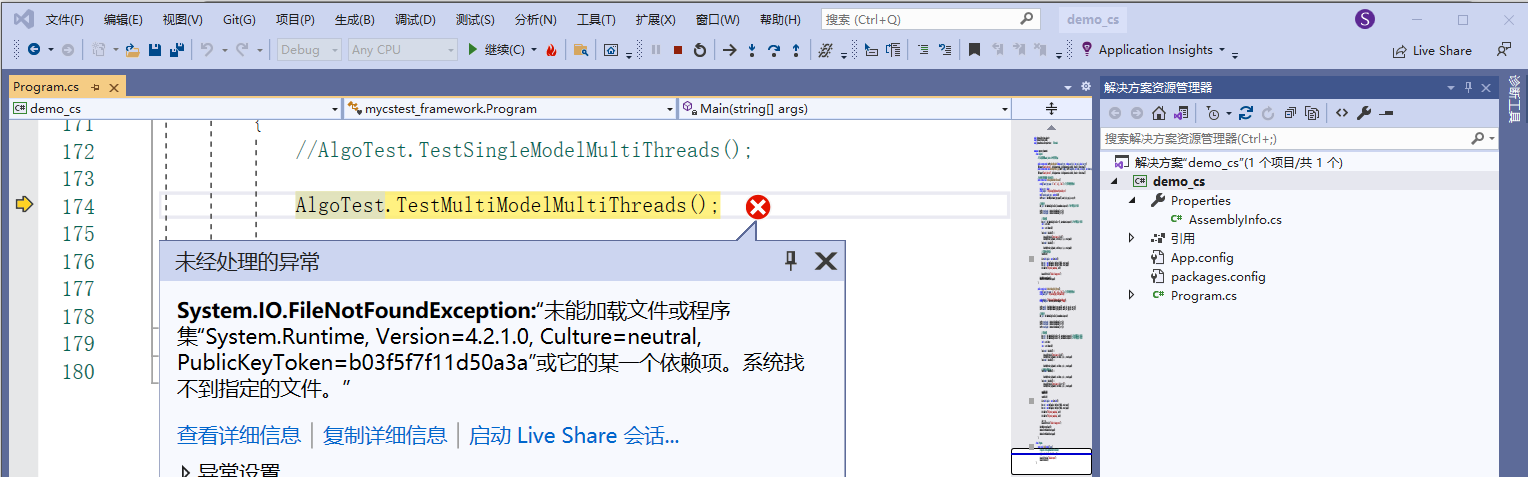Viewport: 1528px width, 477px height.
Task: Open the 编辑(E) menu
Action: pos(123,20)
